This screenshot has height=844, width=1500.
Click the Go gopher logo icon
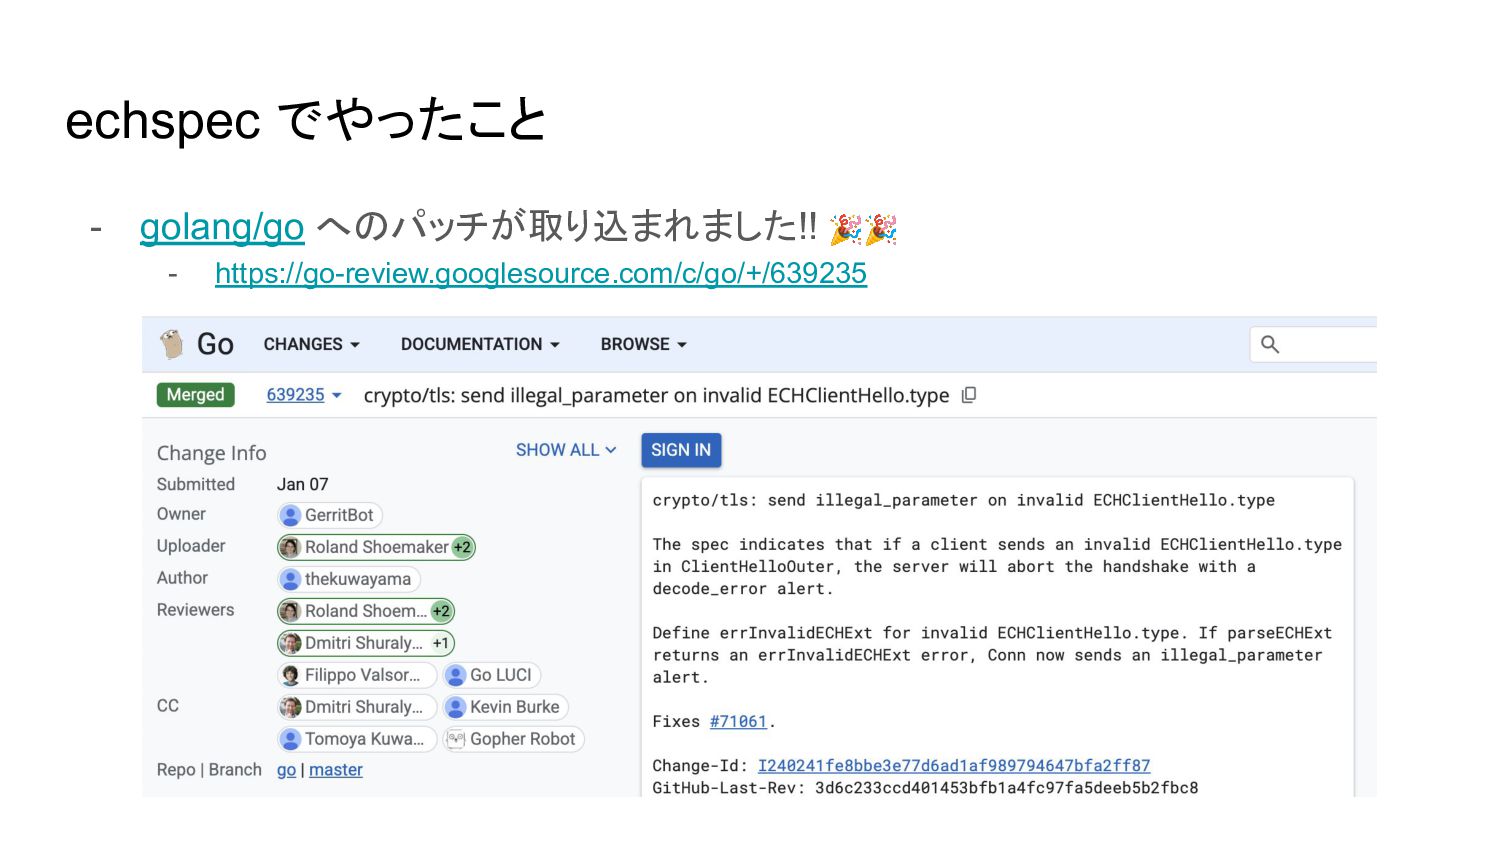pyautogui.click(x=172, y=344)
